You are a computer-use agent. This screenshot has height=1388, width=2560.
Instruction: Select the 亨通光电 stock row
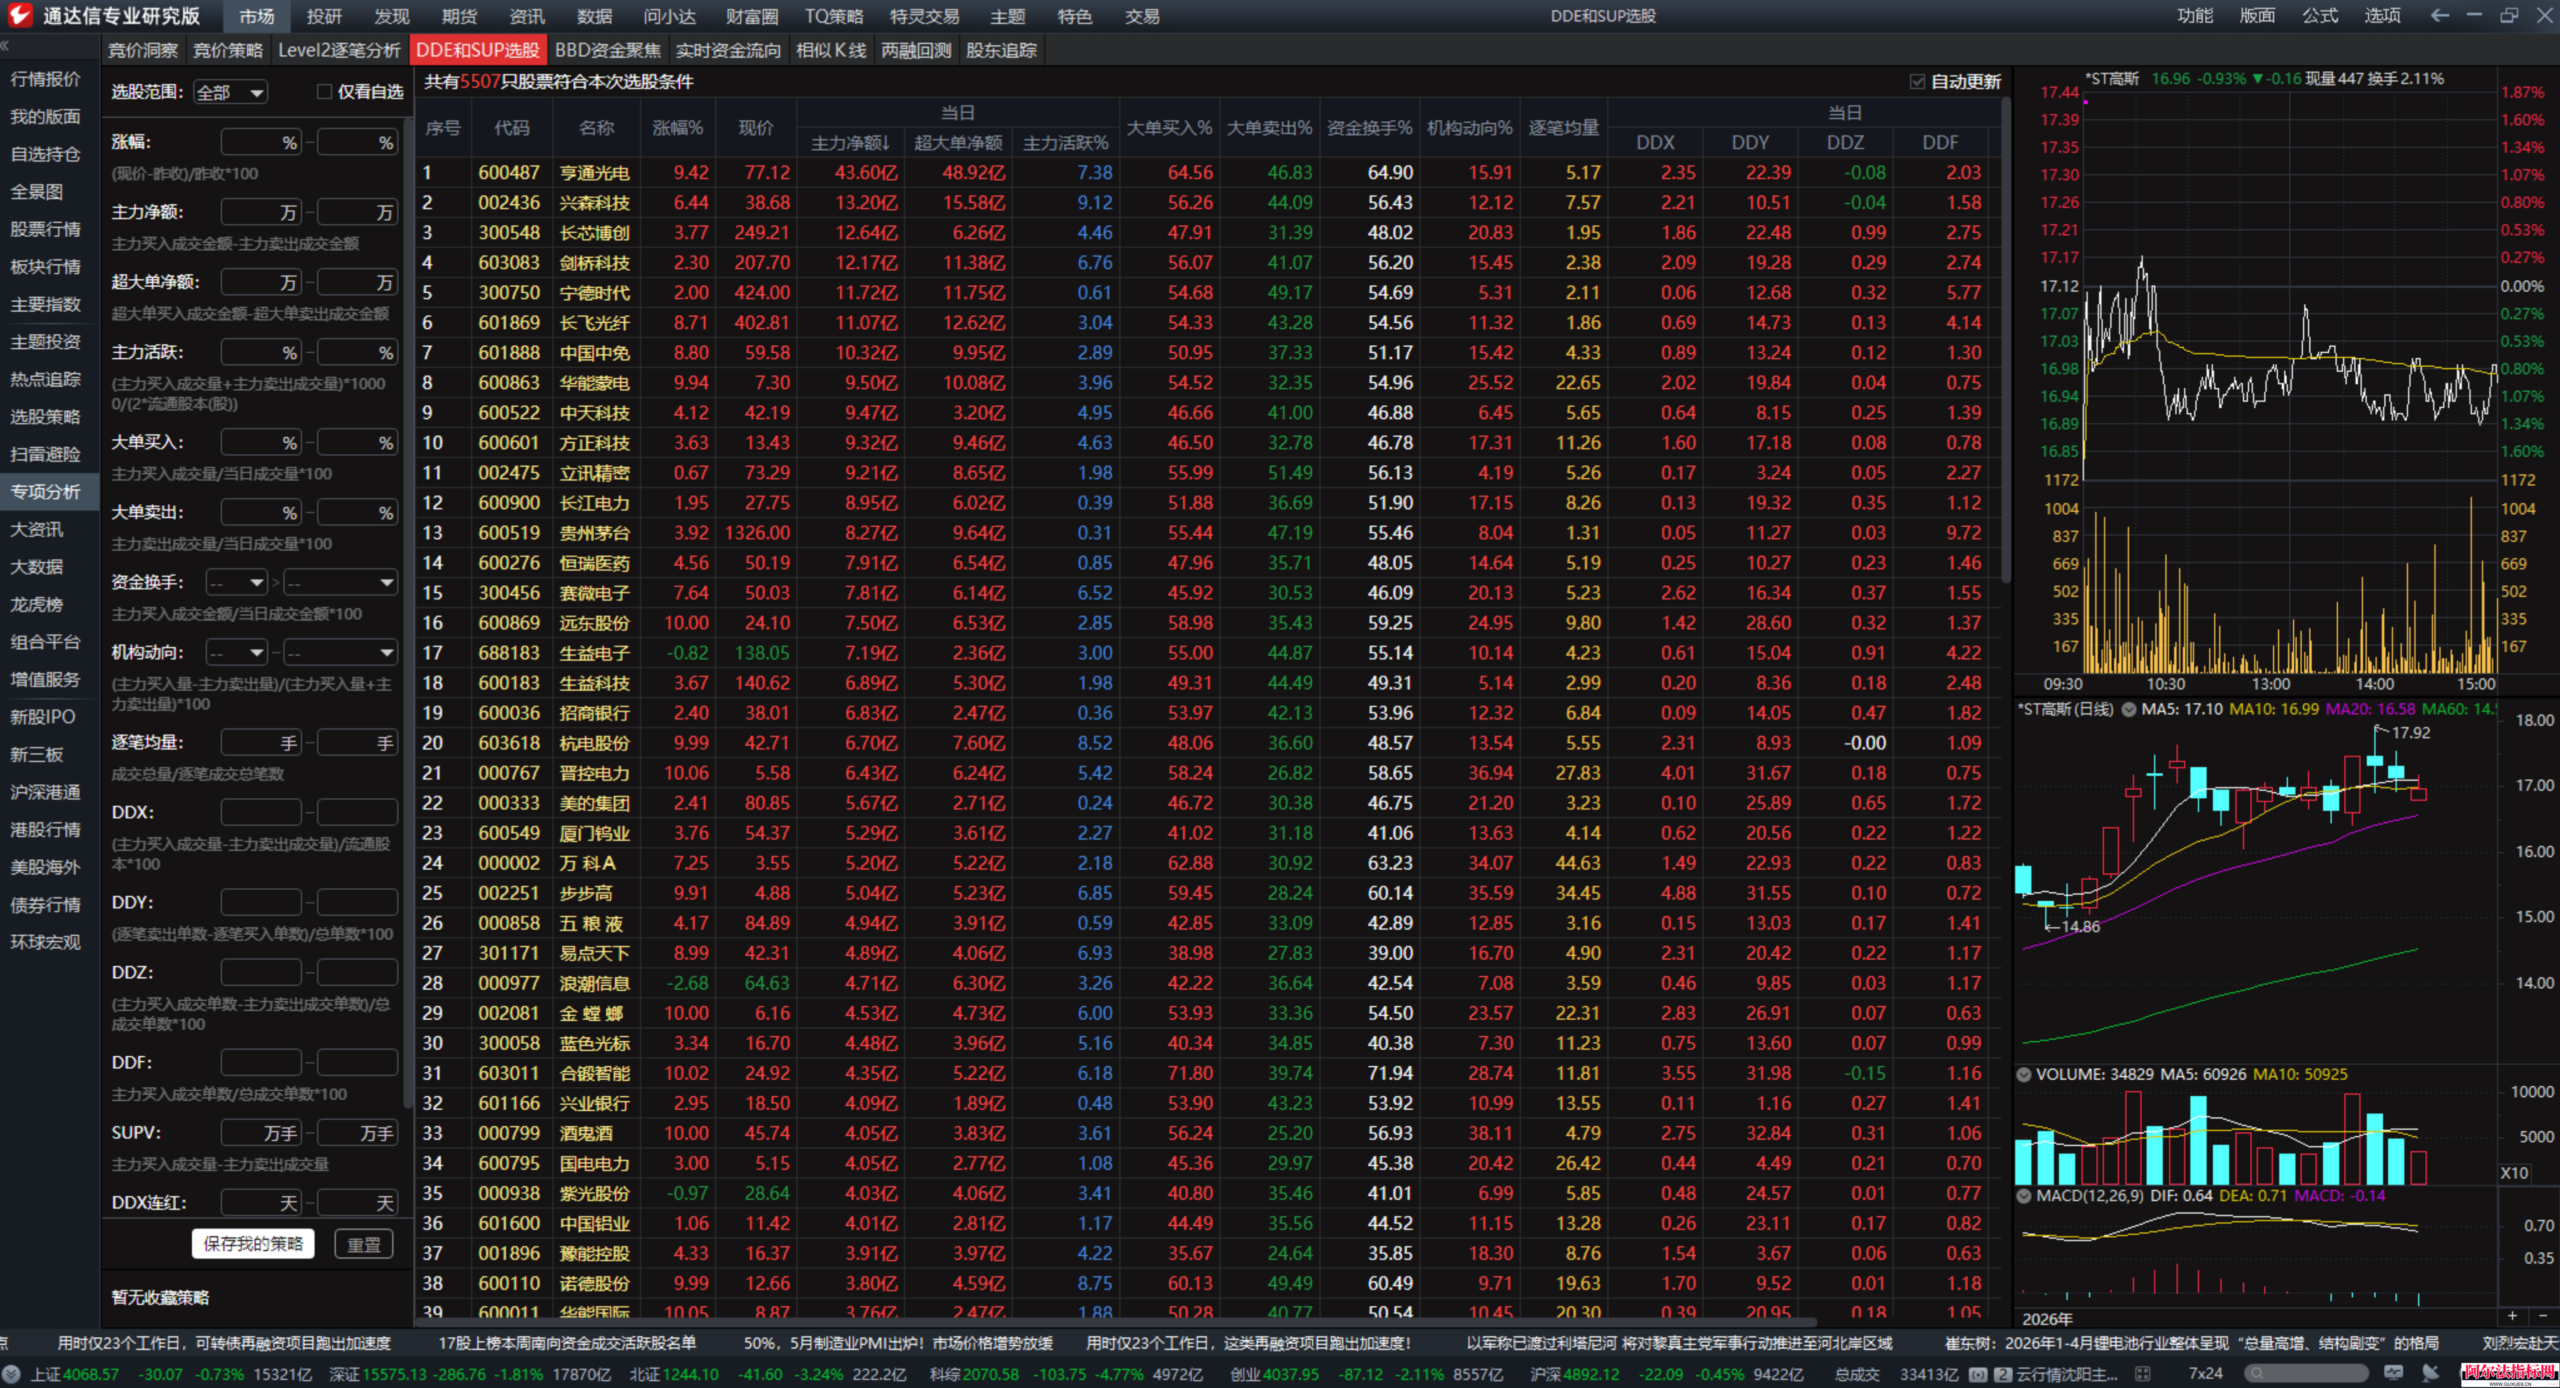tap(1208, 172)
